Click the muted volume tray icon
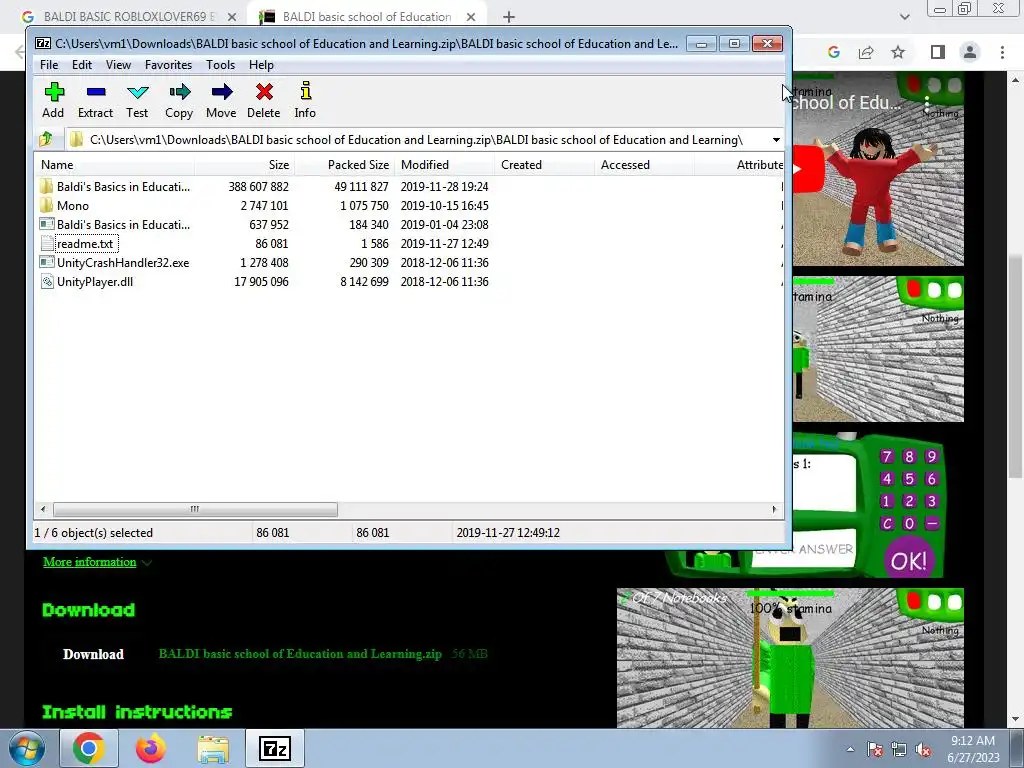 pos(923,749)
